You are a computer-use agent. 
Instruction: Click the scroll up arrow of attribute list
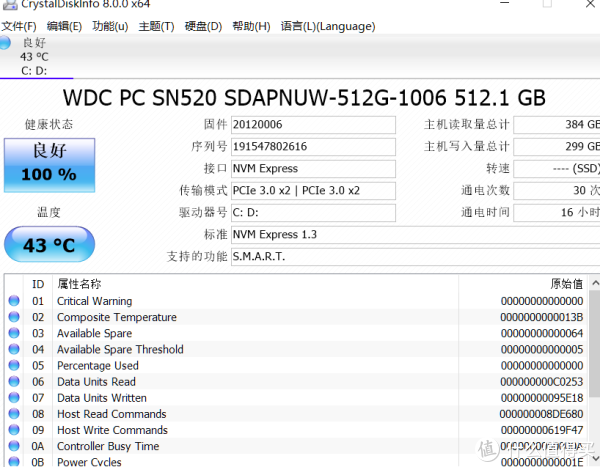[x=595, y=283]
